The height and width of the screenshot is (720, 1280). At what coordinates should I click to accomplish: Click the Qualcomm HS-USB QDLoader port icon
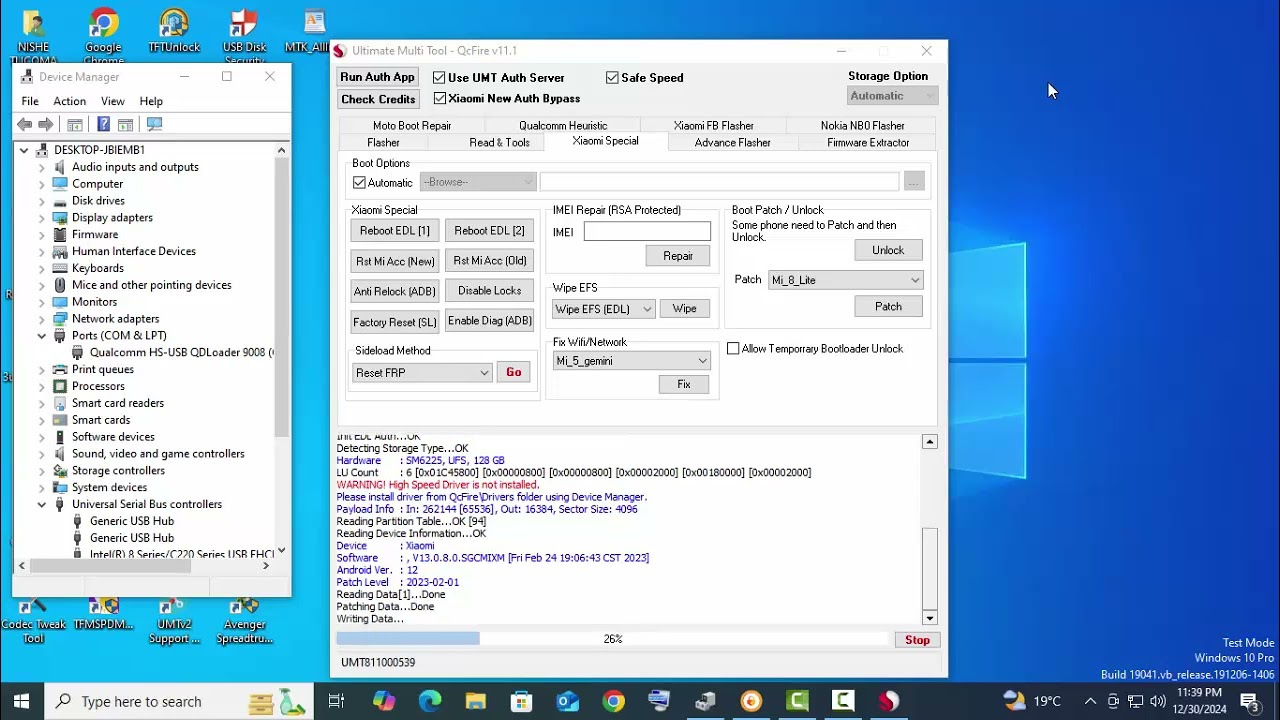[x=78, y=352]
